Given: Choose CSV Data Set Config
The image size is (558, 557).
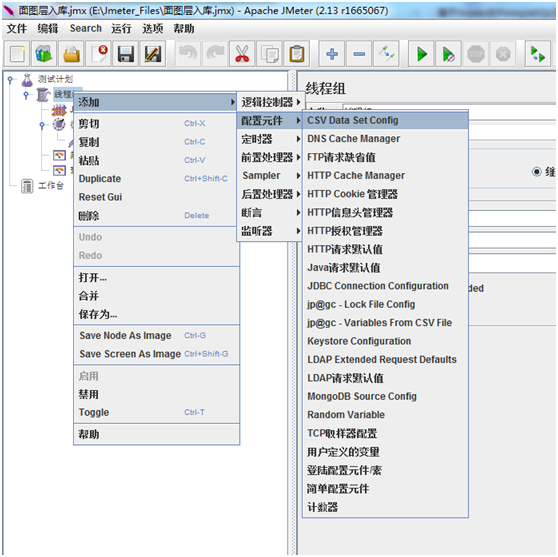Looking at the screenshot, I should tap(385, 120).
